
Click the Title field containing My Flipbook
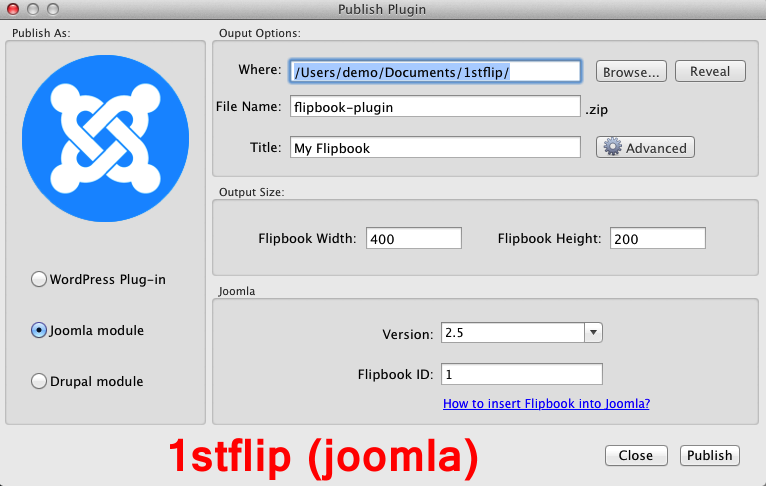pos(435,148)
